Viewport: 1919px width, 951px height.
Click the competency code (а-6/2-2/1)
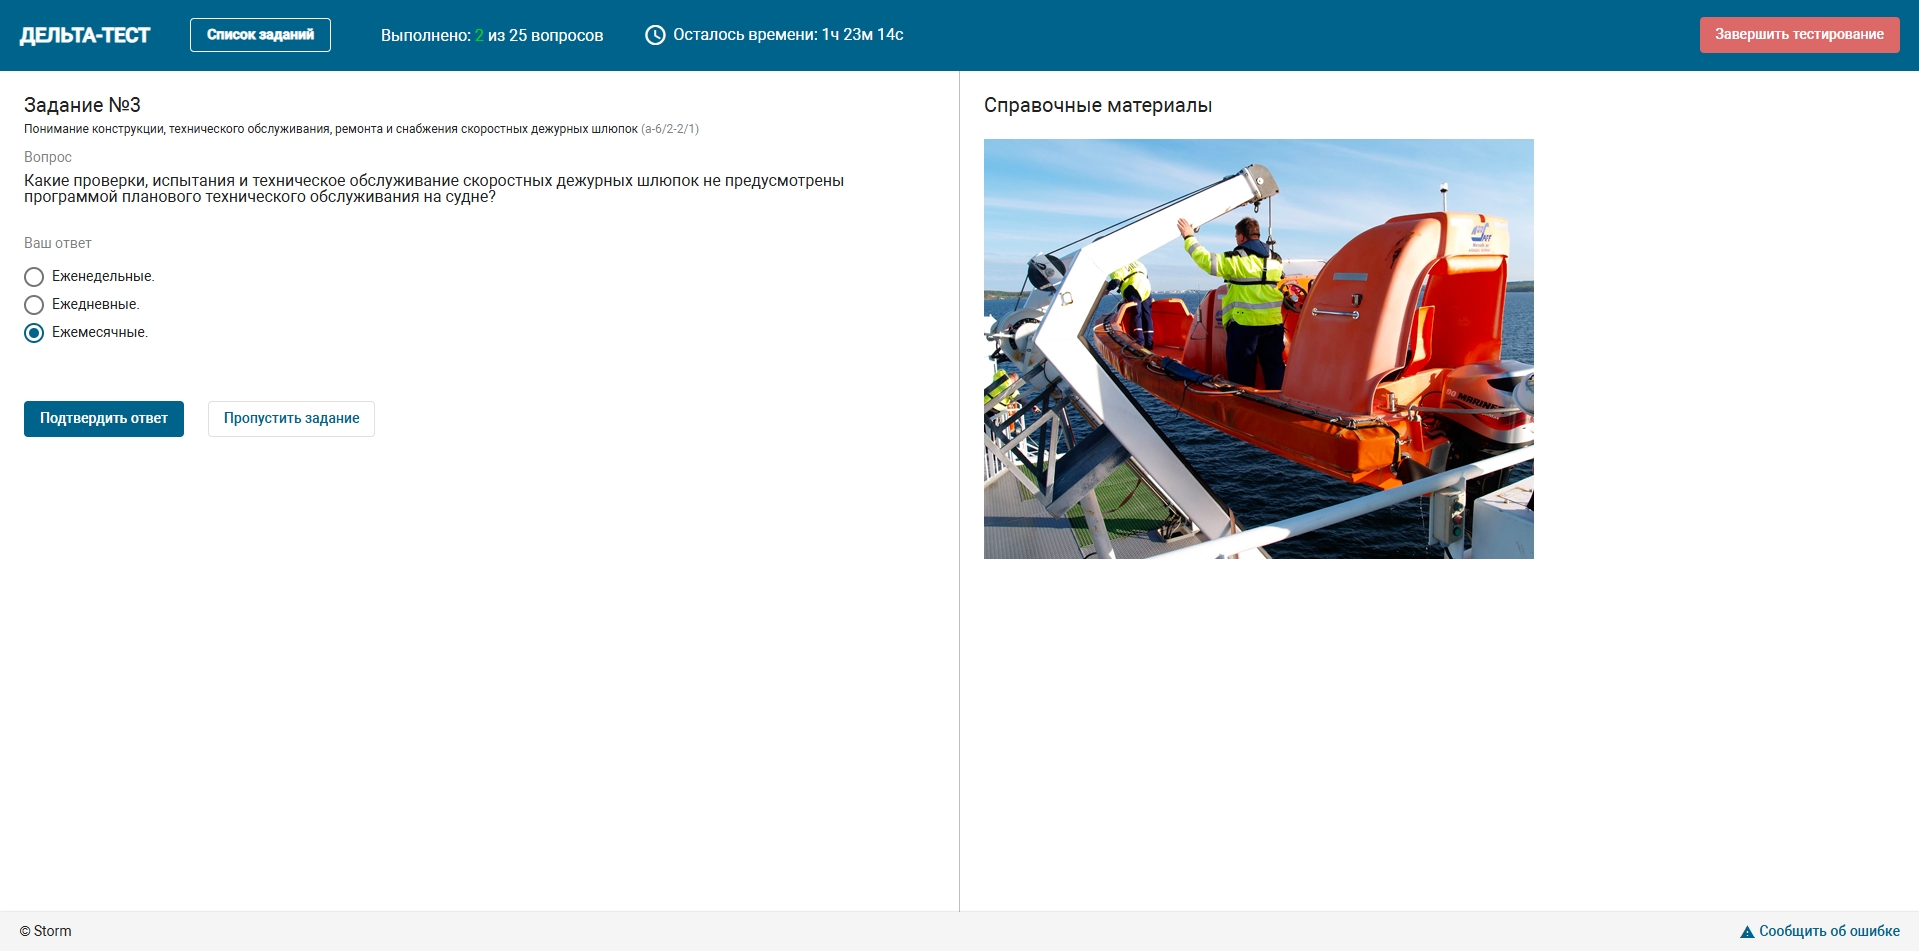(x=670, y=129)
